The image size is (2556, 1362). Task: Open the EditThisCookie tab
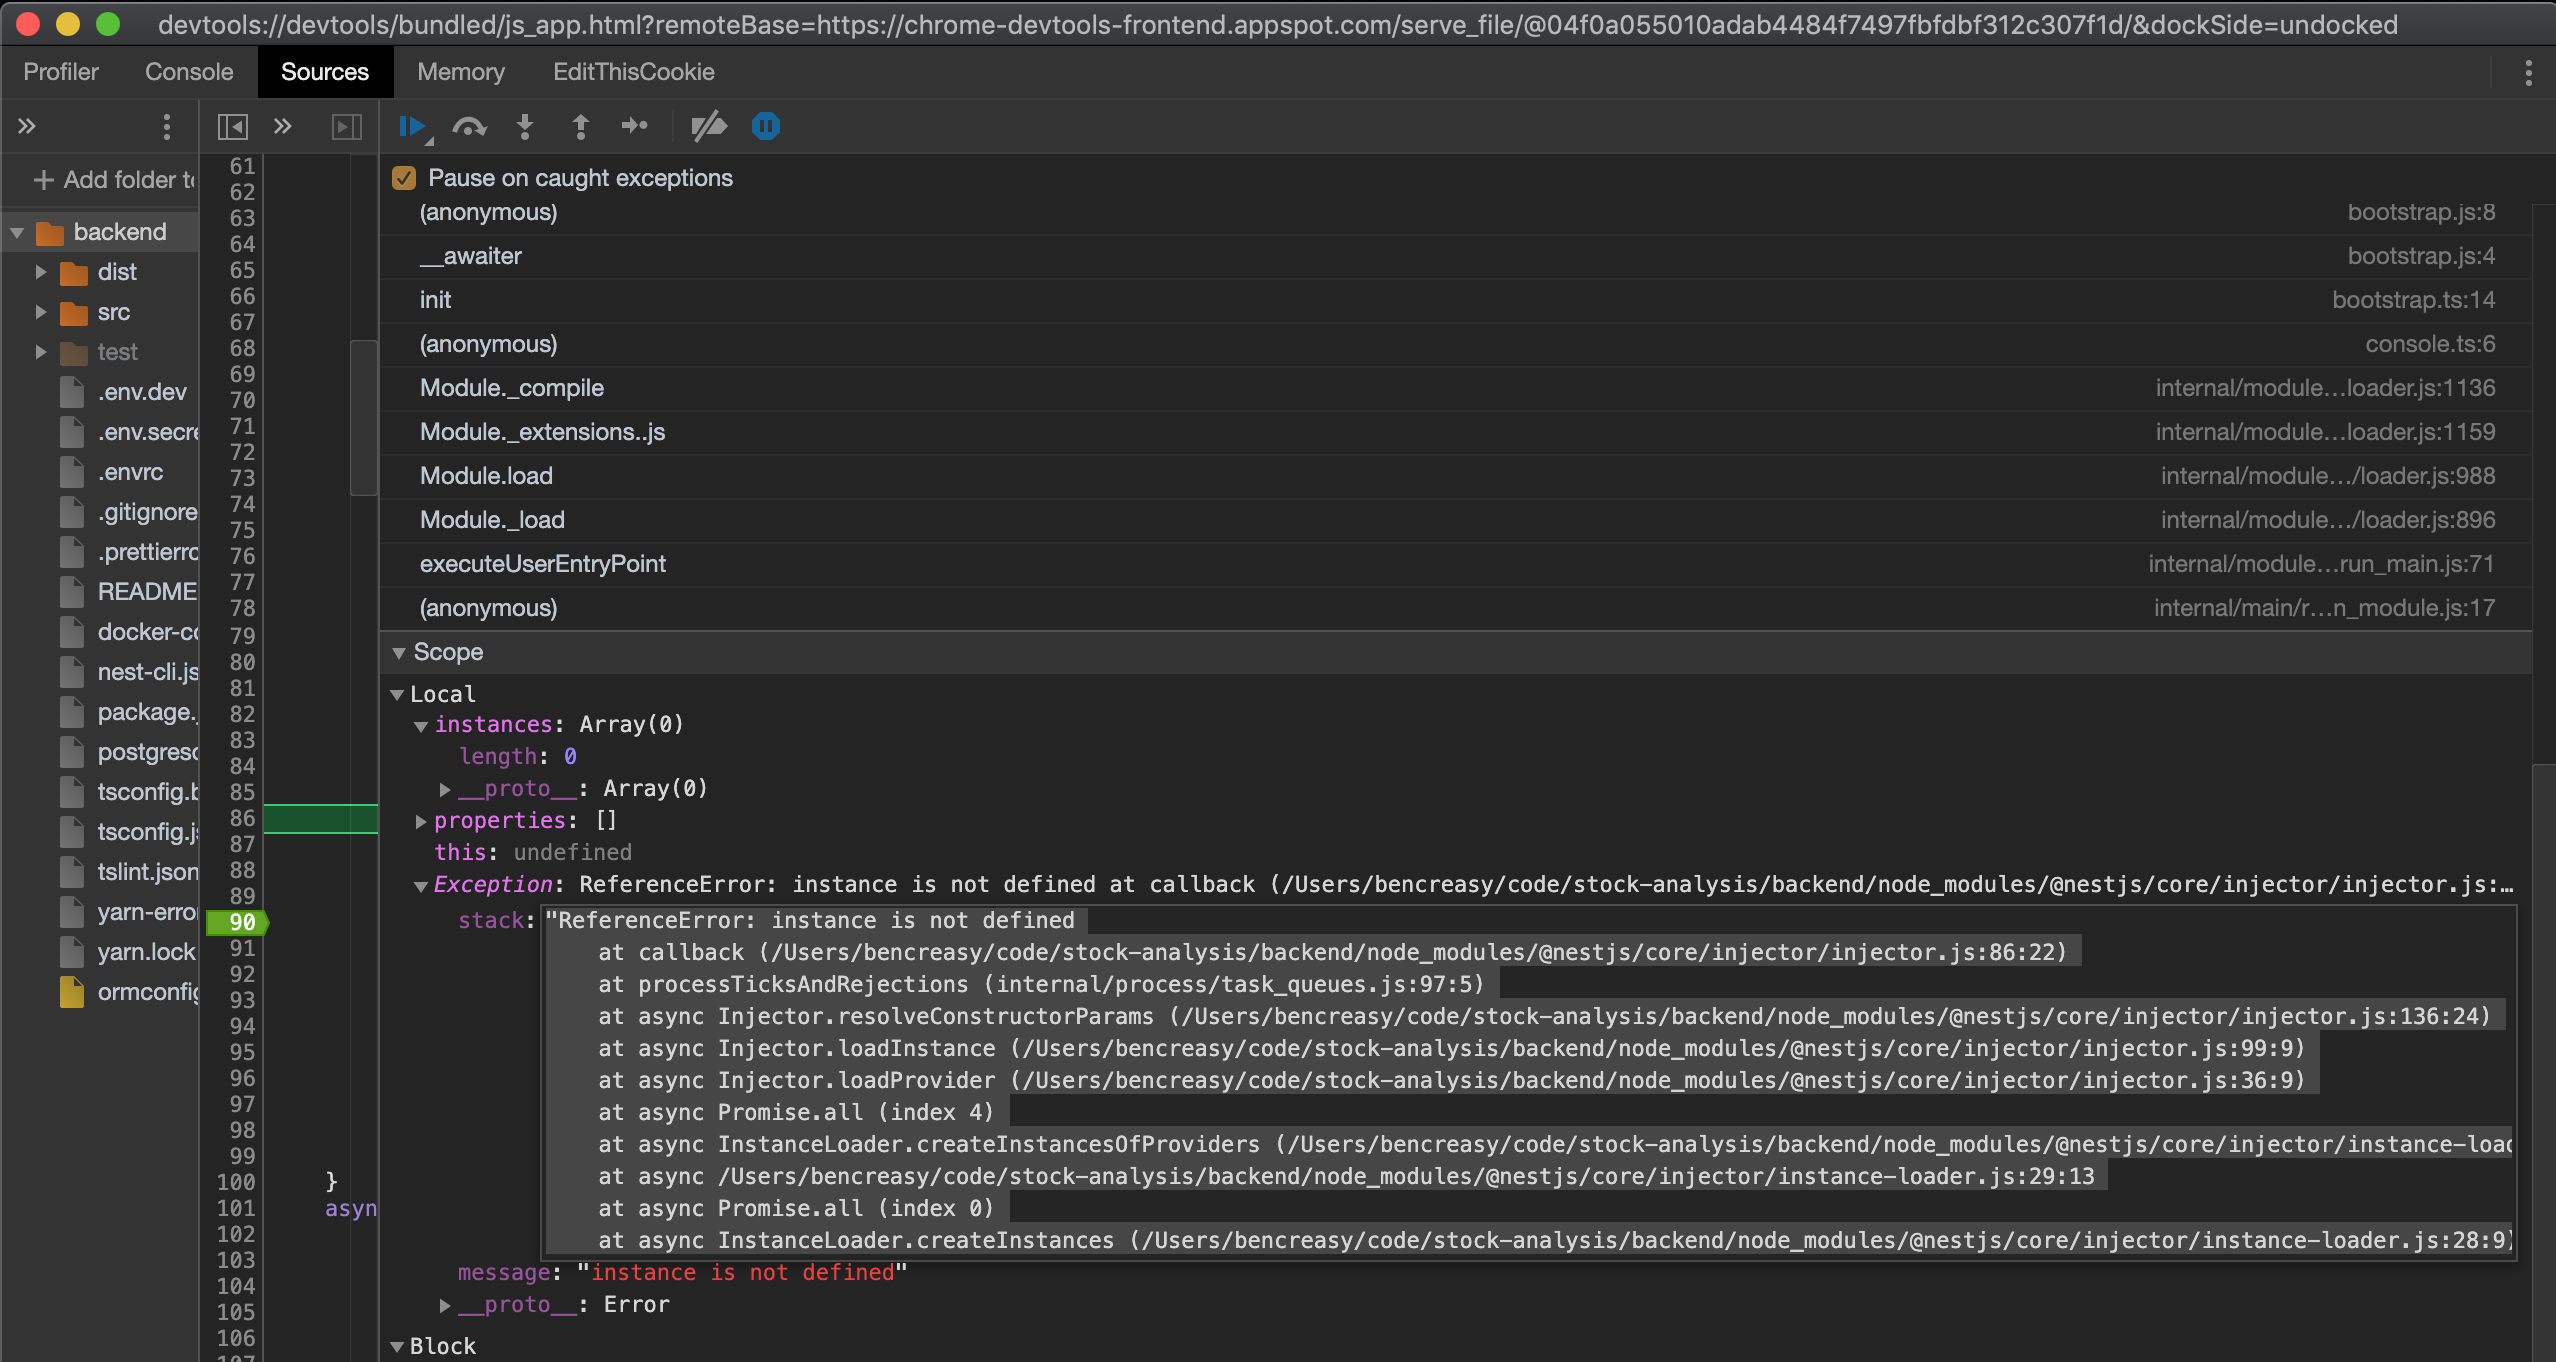tap(634, 71)
